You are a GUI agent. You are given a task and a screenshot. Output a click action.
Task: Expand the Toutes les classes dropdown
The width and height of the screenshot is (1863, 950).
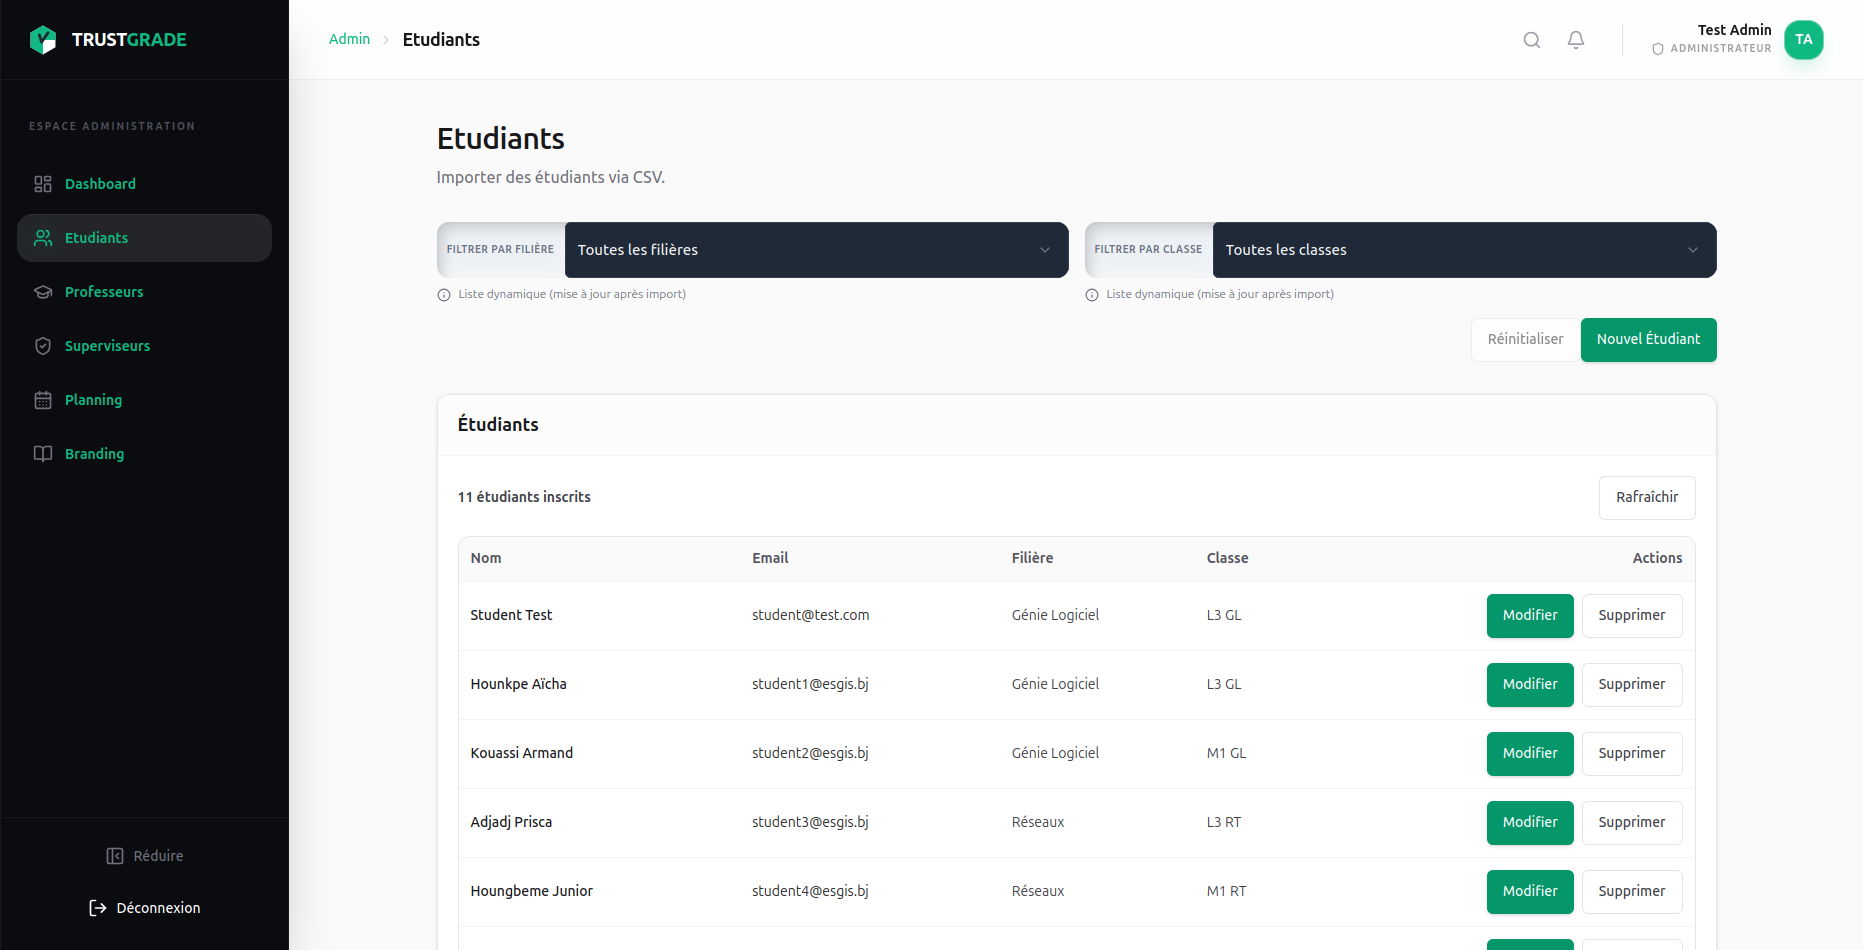click(1463, 250)
